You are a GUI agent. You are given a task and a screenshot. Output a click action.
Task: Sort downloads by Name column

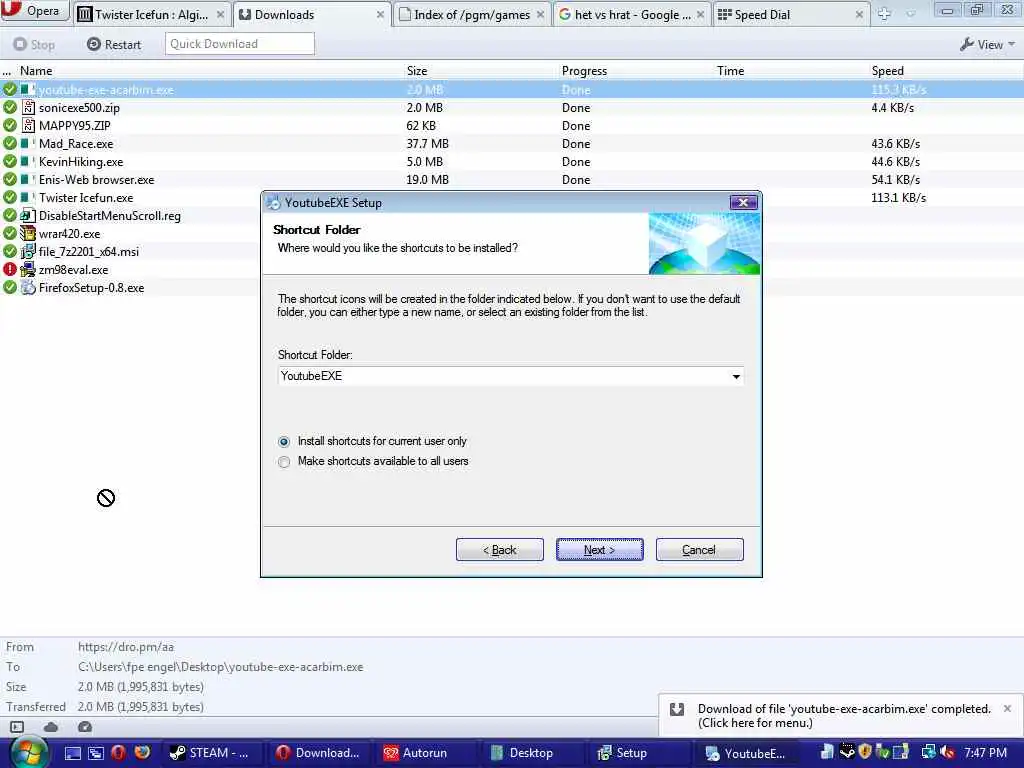[x=36, y=71]
